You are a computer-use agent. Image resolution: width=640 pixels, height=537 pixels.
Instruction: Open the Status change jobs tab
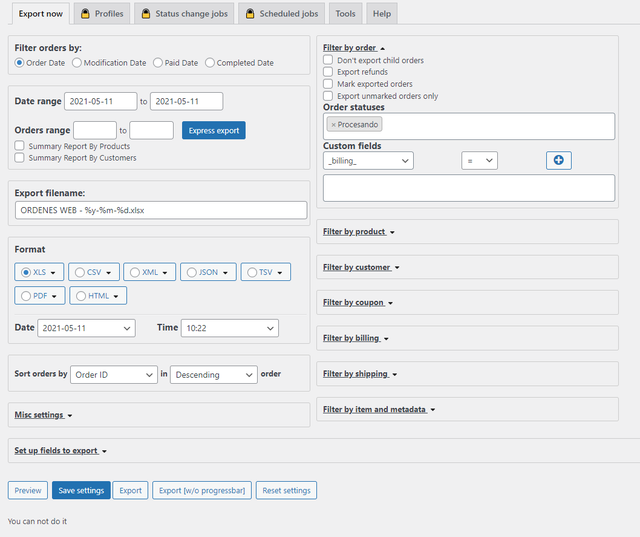click(x=184, y=13)
